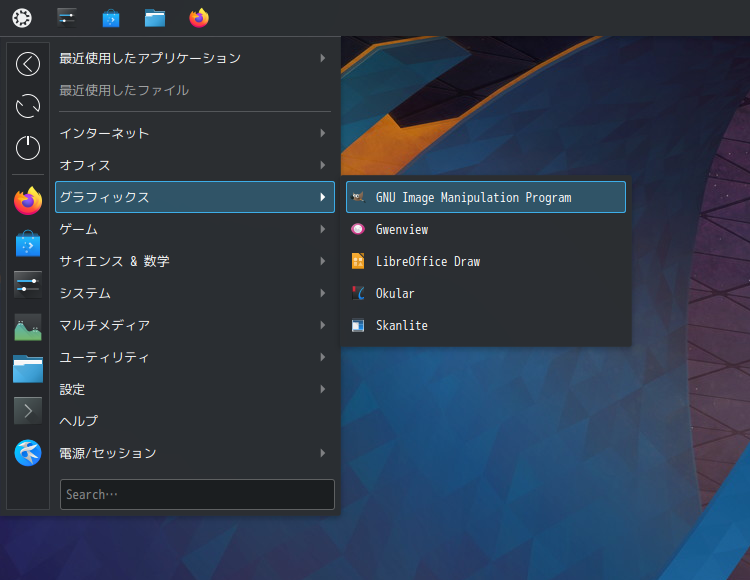Click the back arrow circle icon in sidebar
Viewport: 750px width, 580px height.
[x=28, y=64]
